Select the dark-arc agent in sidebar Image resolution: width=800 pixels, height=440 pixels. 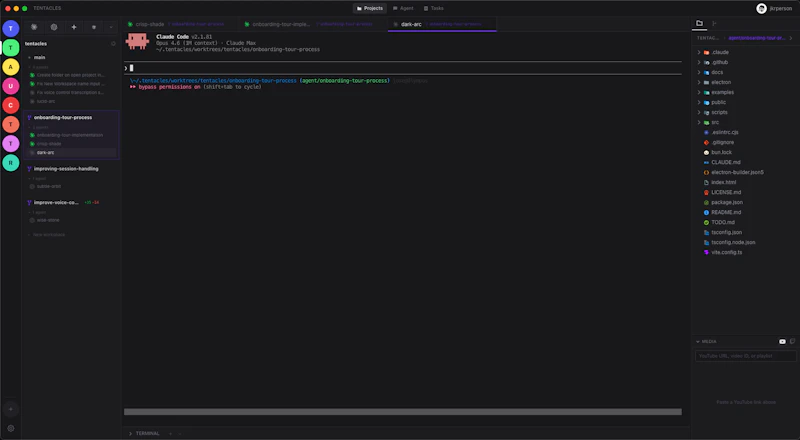[71, 153]
